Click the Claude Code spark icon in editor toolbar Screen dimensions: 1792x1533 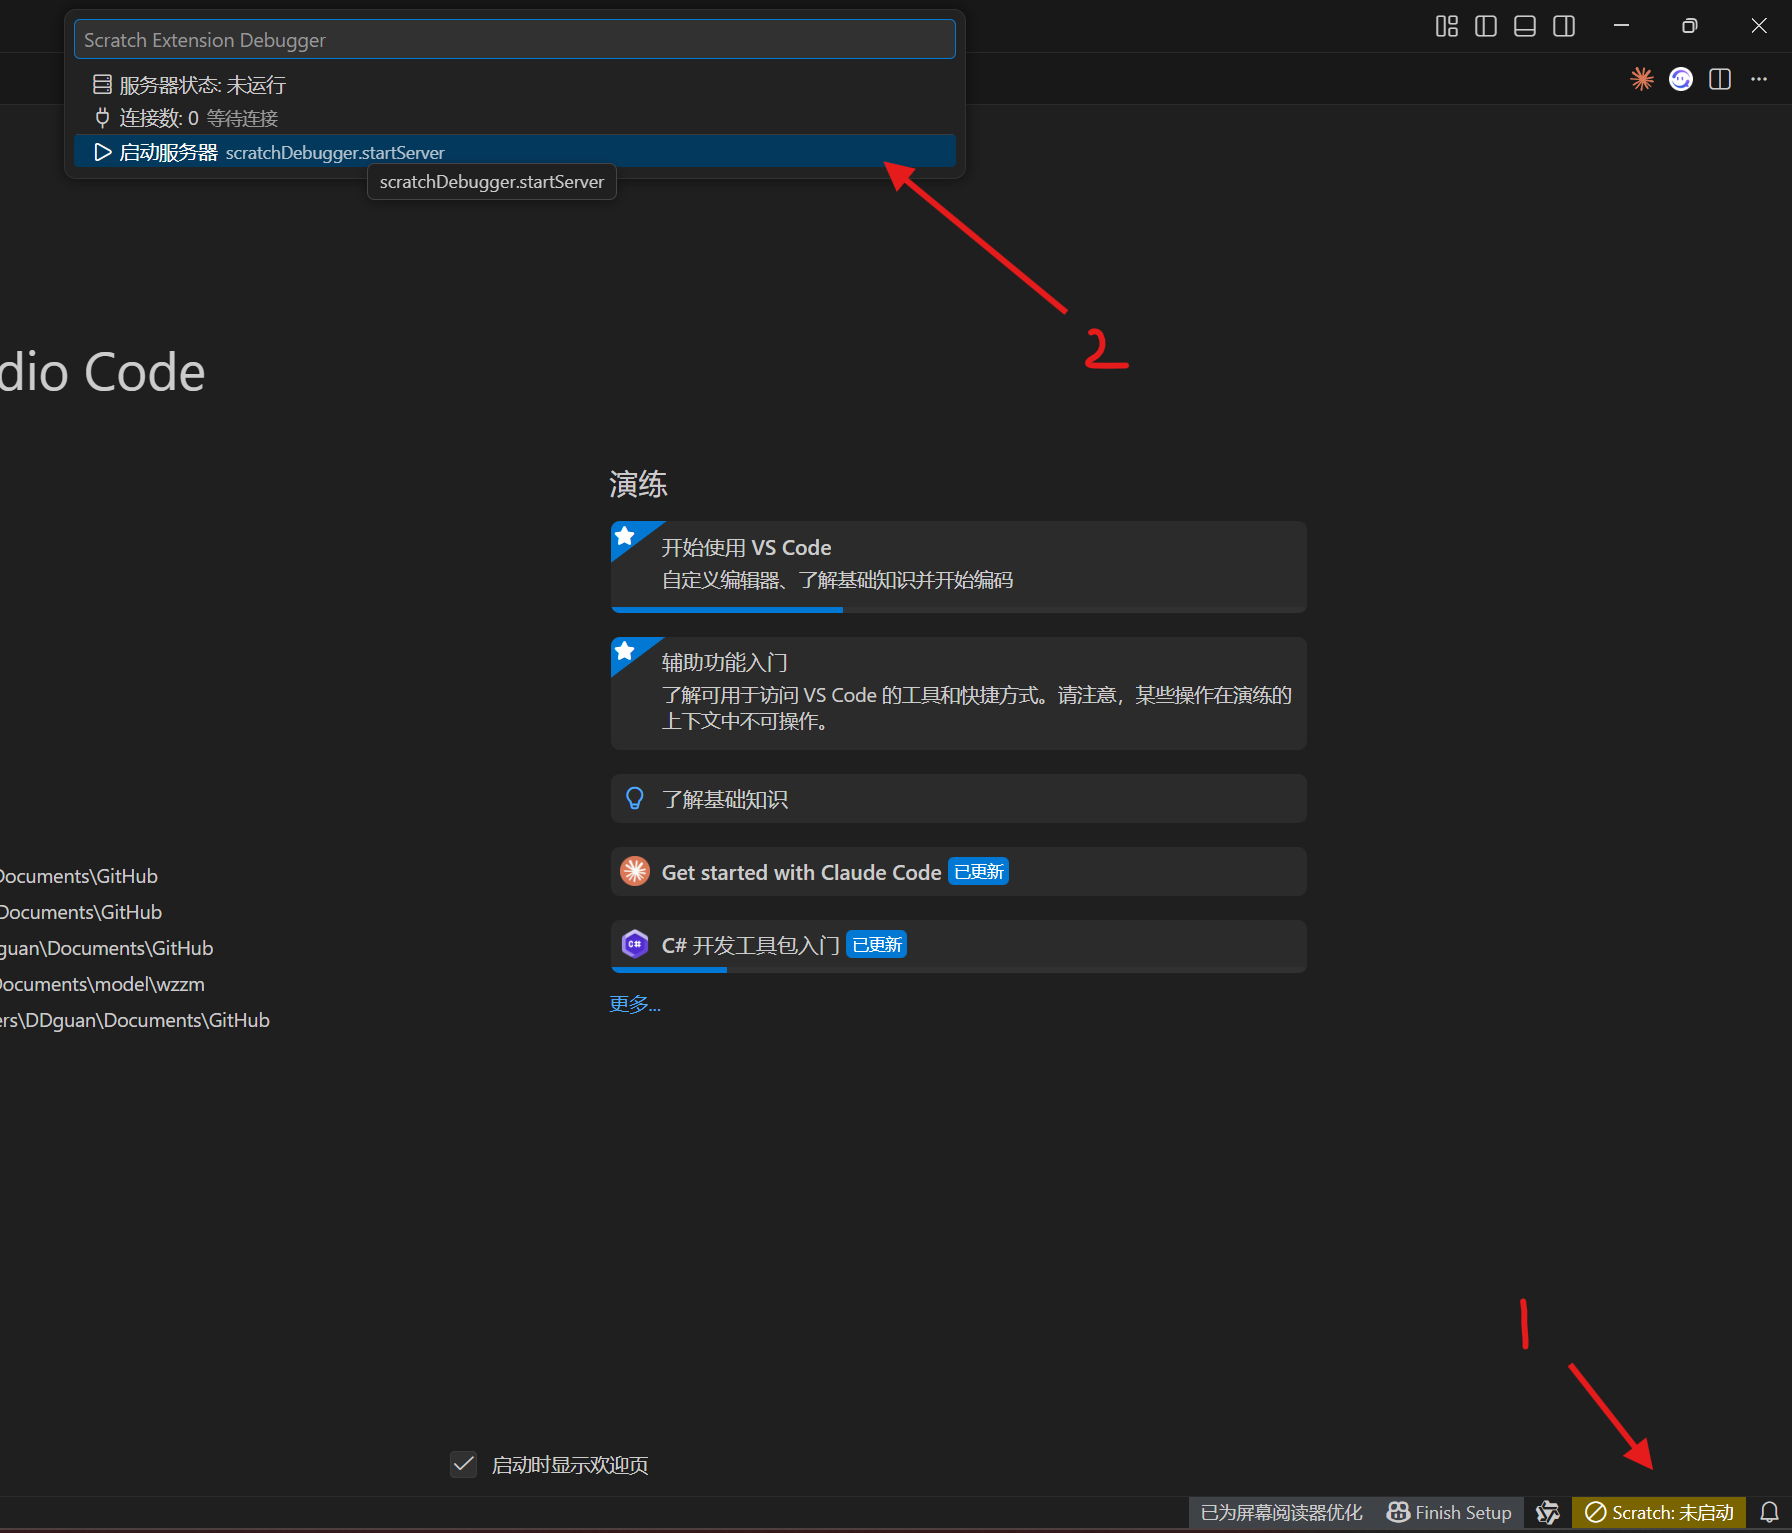[1641, 79]
